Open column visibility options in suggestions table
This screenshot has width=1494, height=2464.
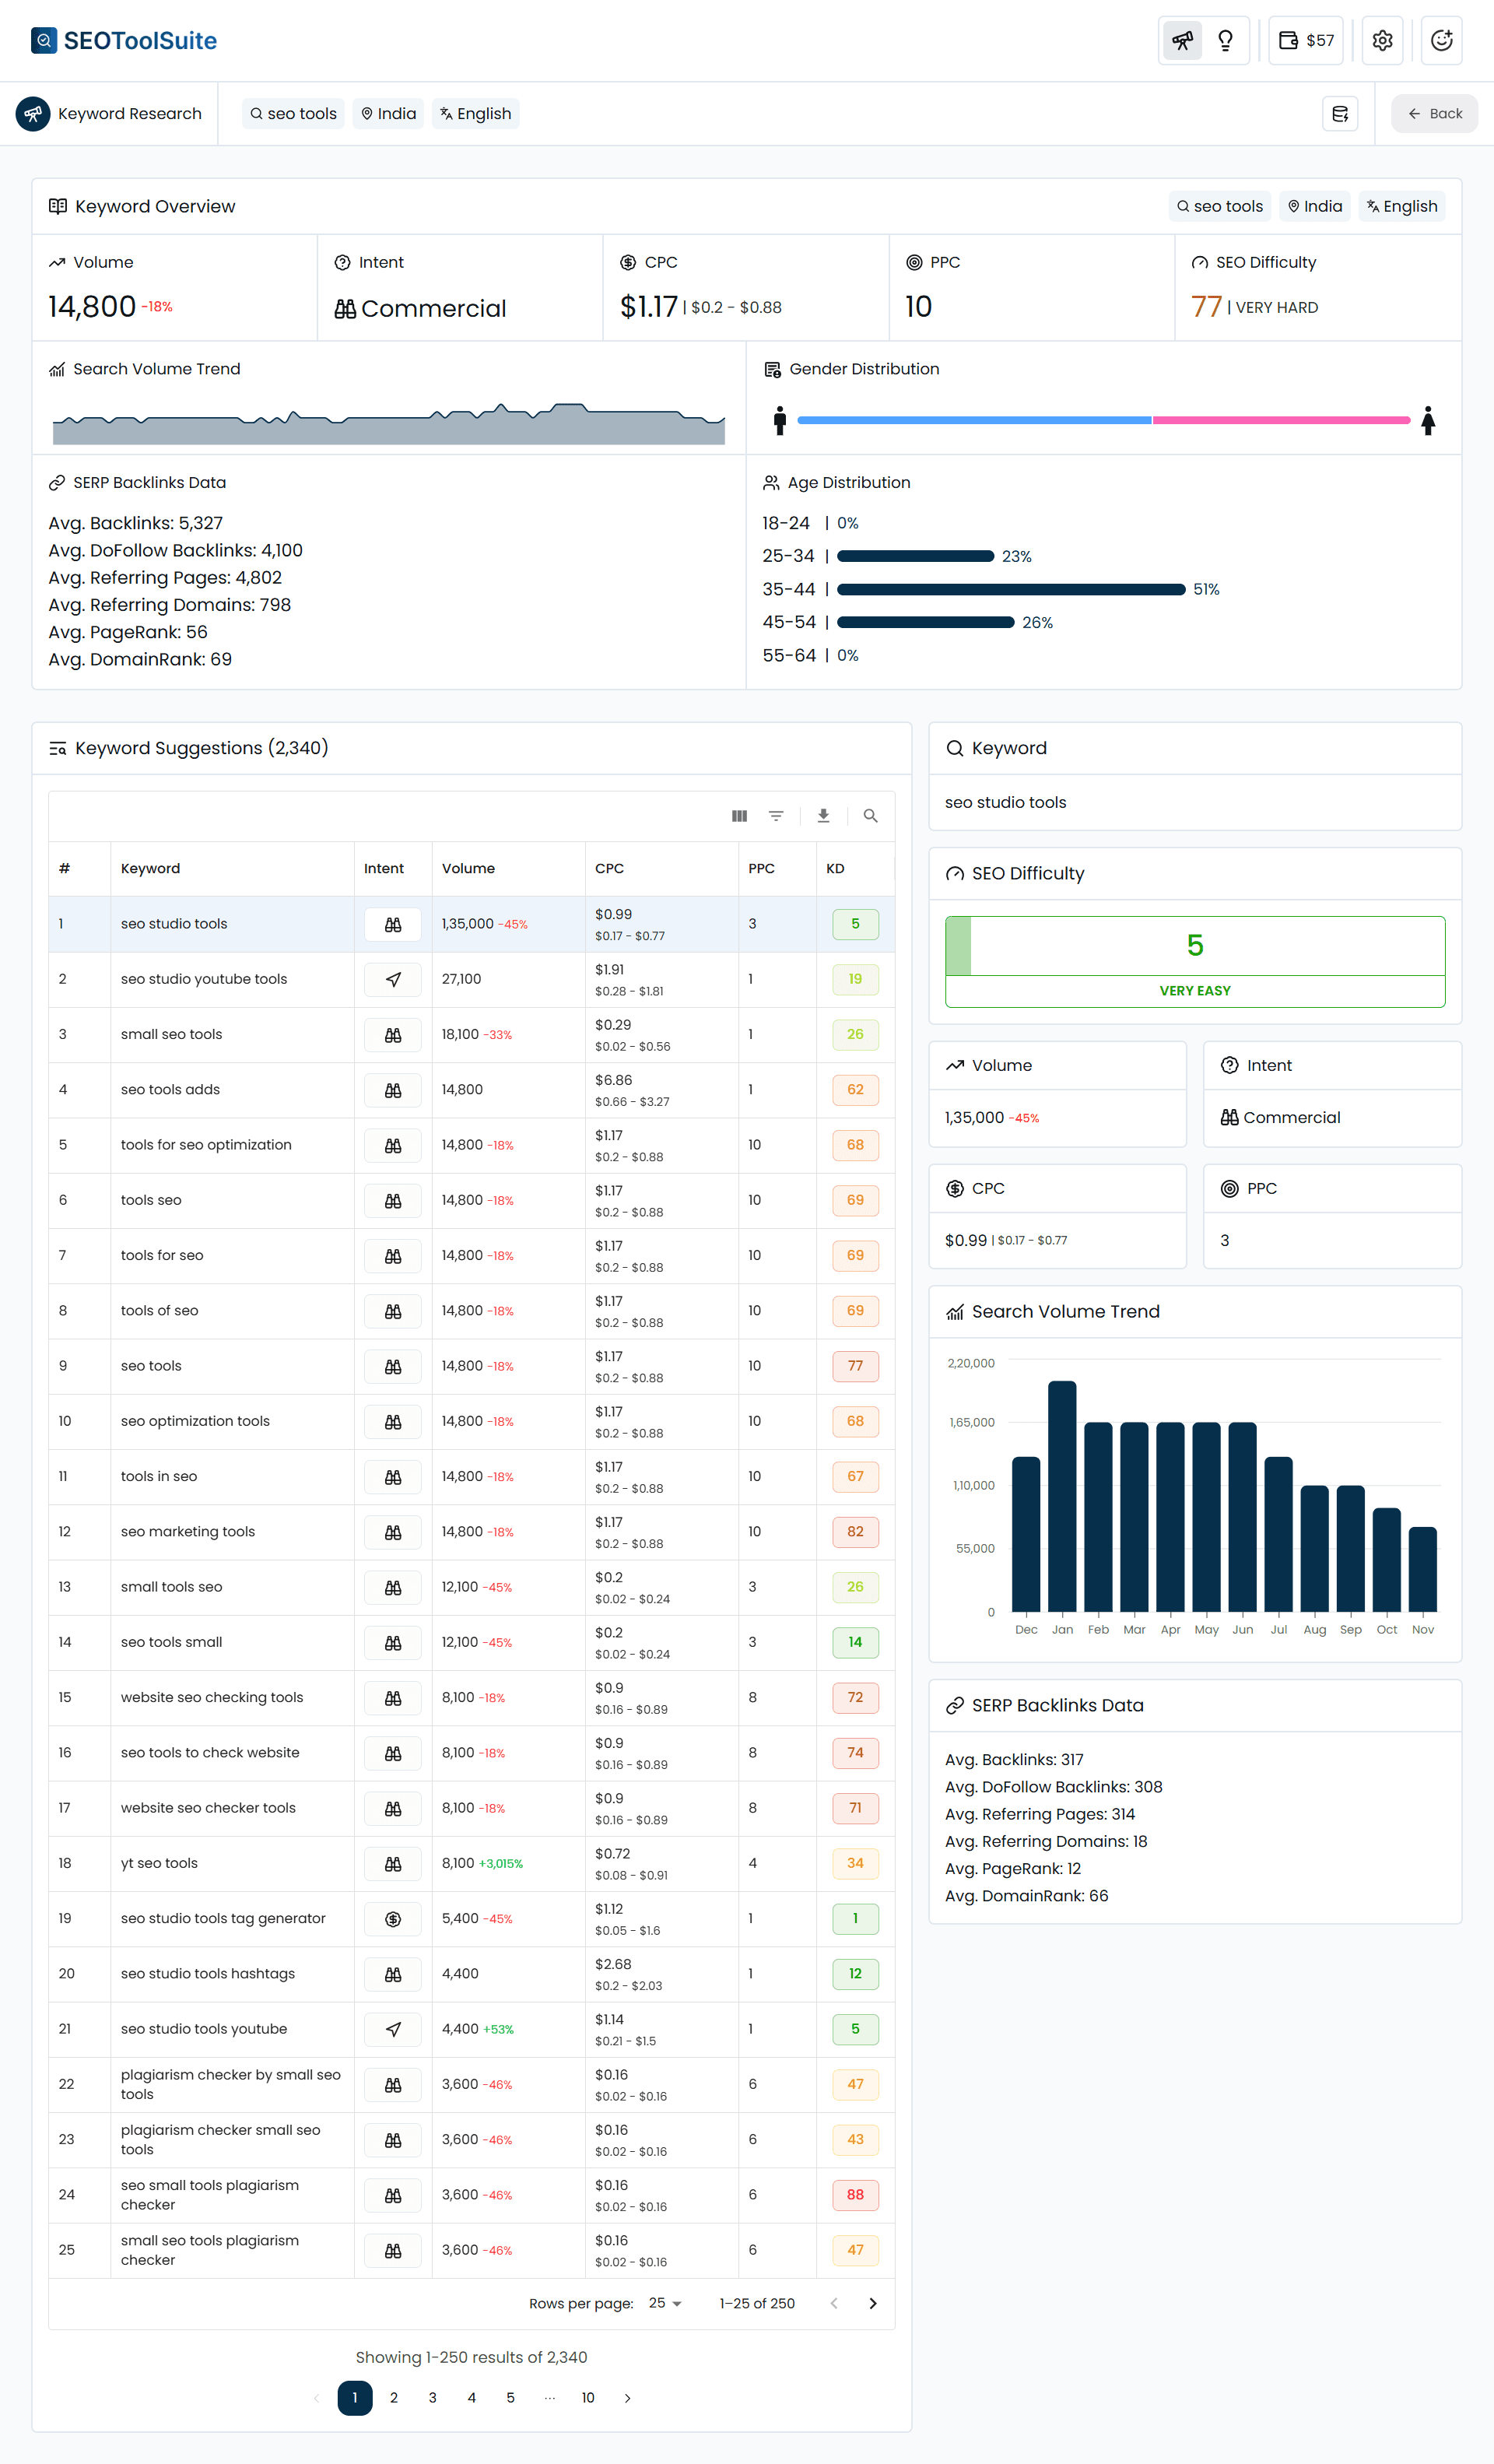pos(739,816)
